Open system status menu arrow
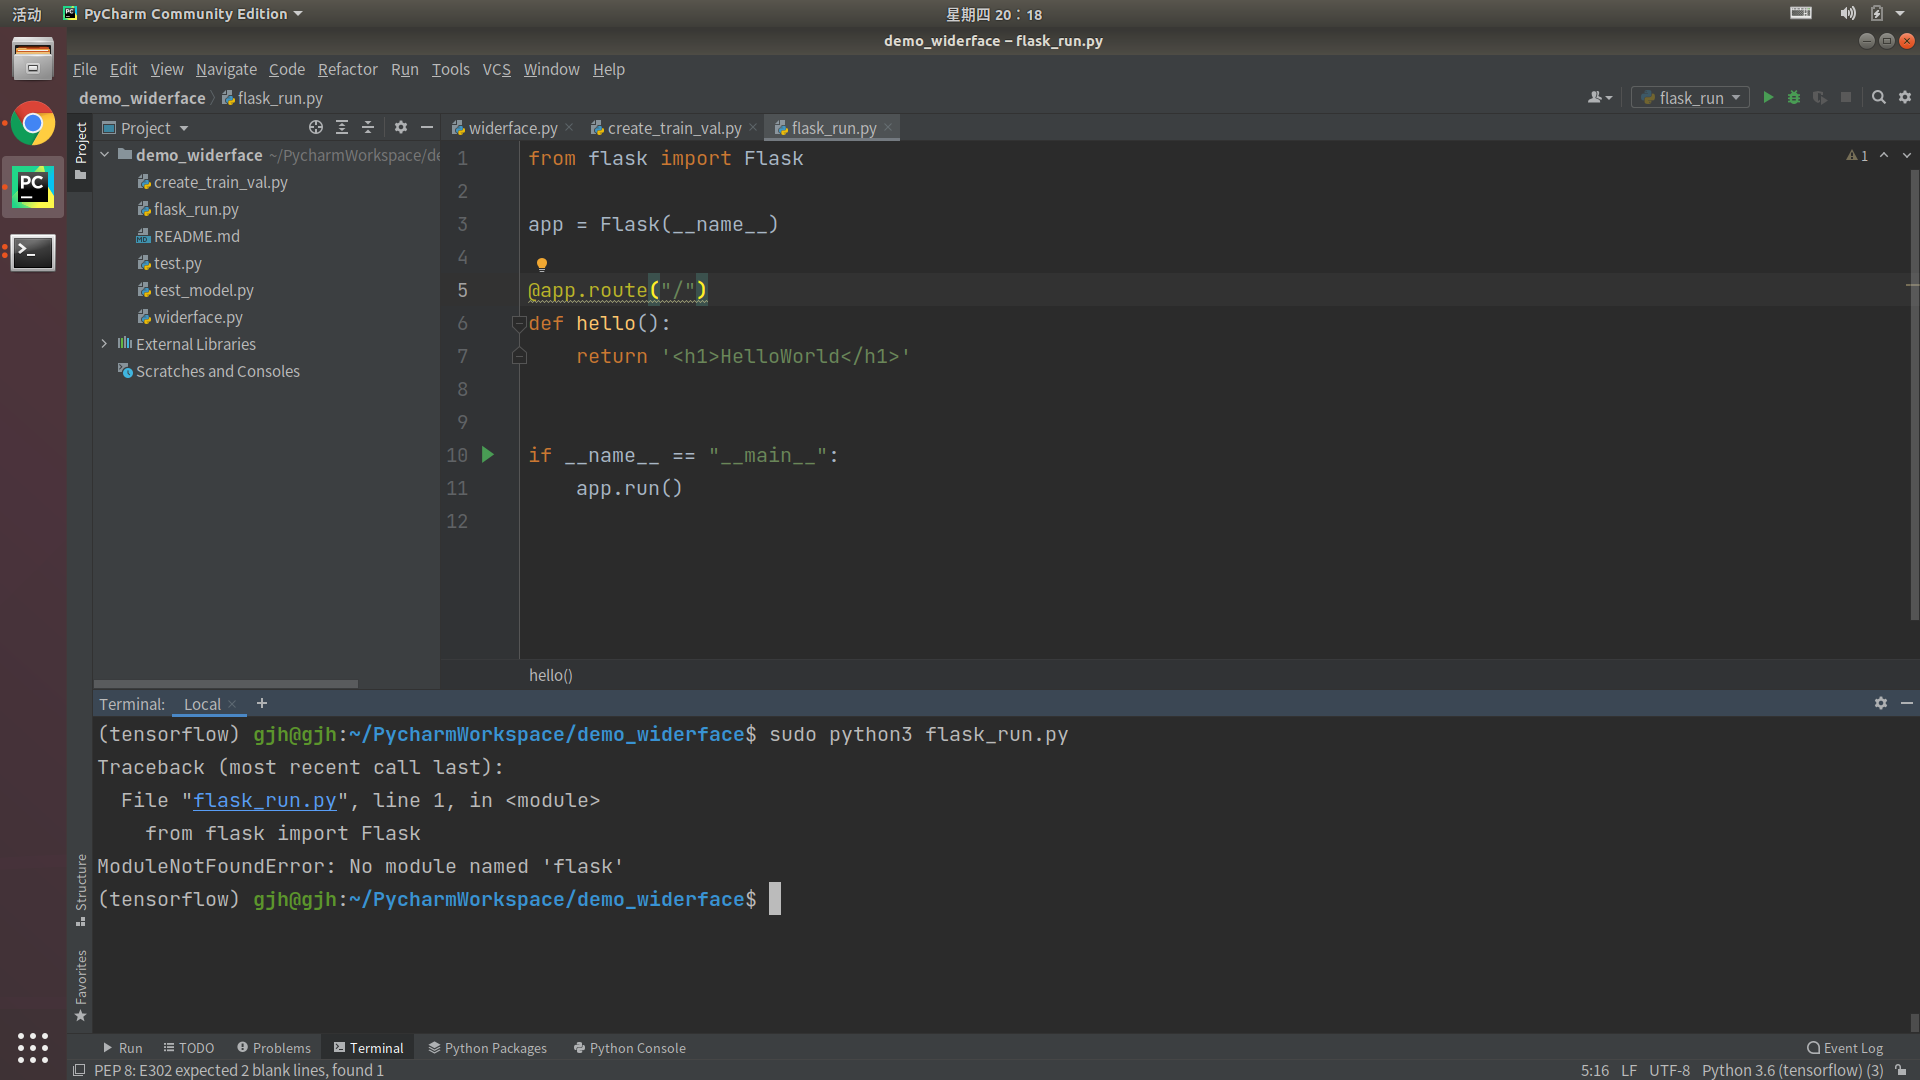Screen dimensions: 1920x1080 [x=1900, y=14]
